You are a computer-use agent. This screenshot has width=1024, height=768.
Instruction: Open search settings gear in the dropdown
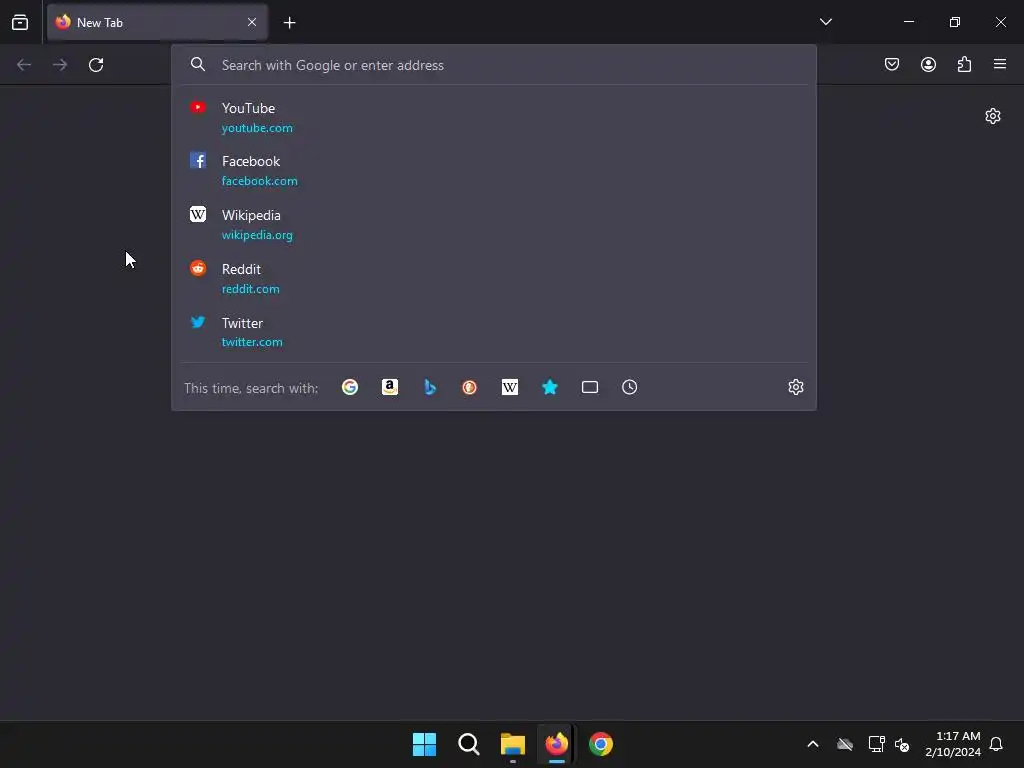pyautogui.click(x=795, y=387)
